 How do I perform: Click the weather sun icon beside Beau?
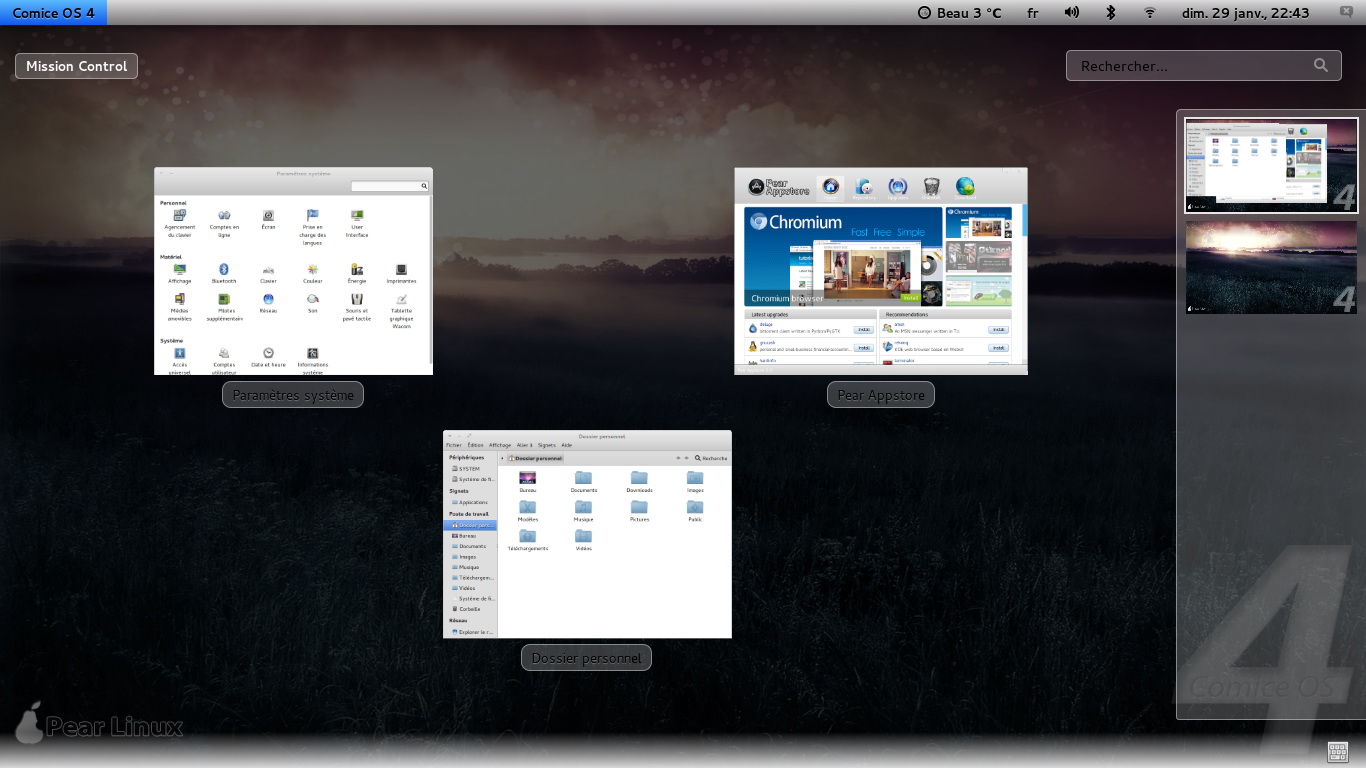924,13
